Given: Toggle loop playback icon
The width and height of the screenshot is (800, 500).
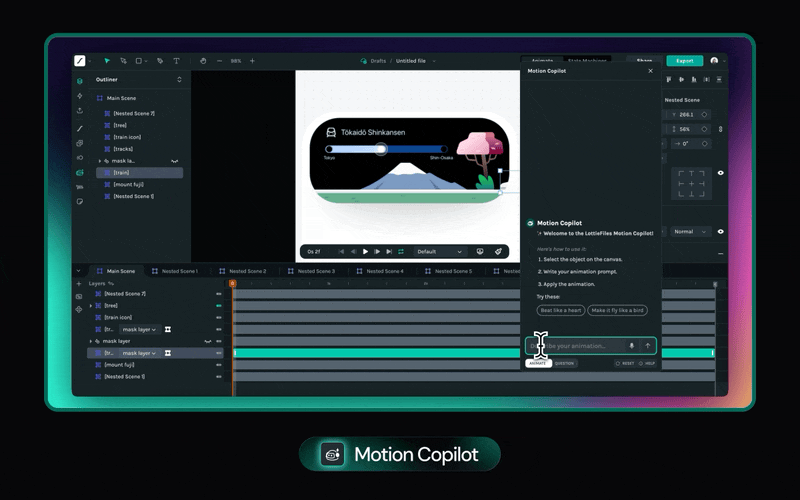Looking at the screenshot, I should pyautogui.click(x=401, y=252).
